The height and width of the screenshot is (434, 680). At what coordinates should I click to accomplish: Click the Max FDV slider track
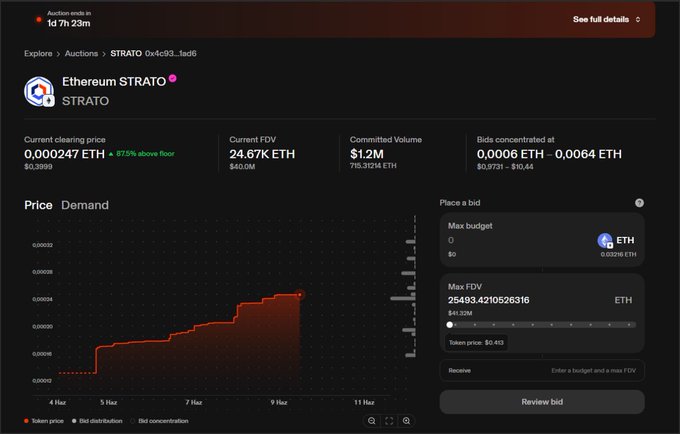[x=542, y=325]
